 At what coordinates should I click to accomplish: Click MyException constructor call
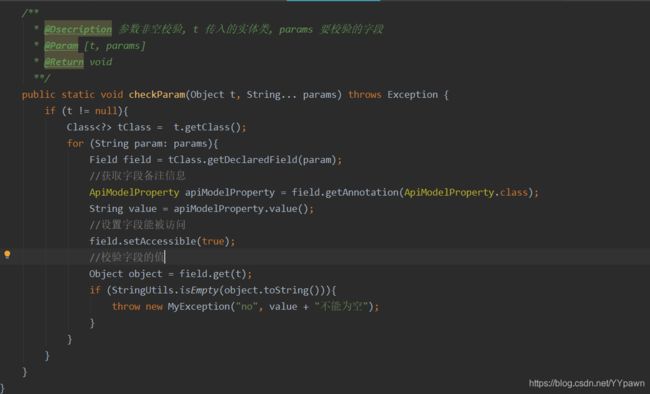pyautogui.click(x=199, y=306)
